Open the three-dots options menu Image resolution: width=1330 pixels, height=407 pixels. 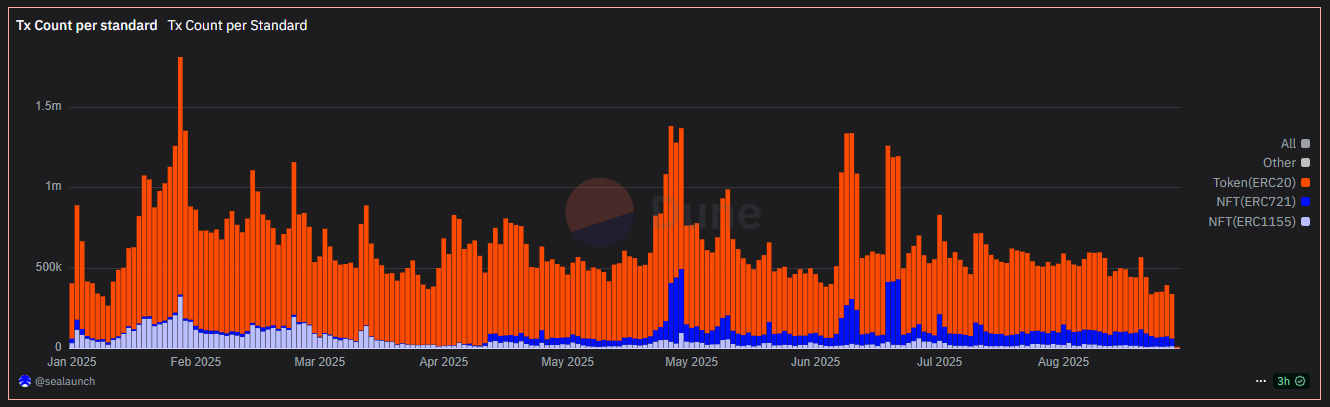coord(1261,381)
